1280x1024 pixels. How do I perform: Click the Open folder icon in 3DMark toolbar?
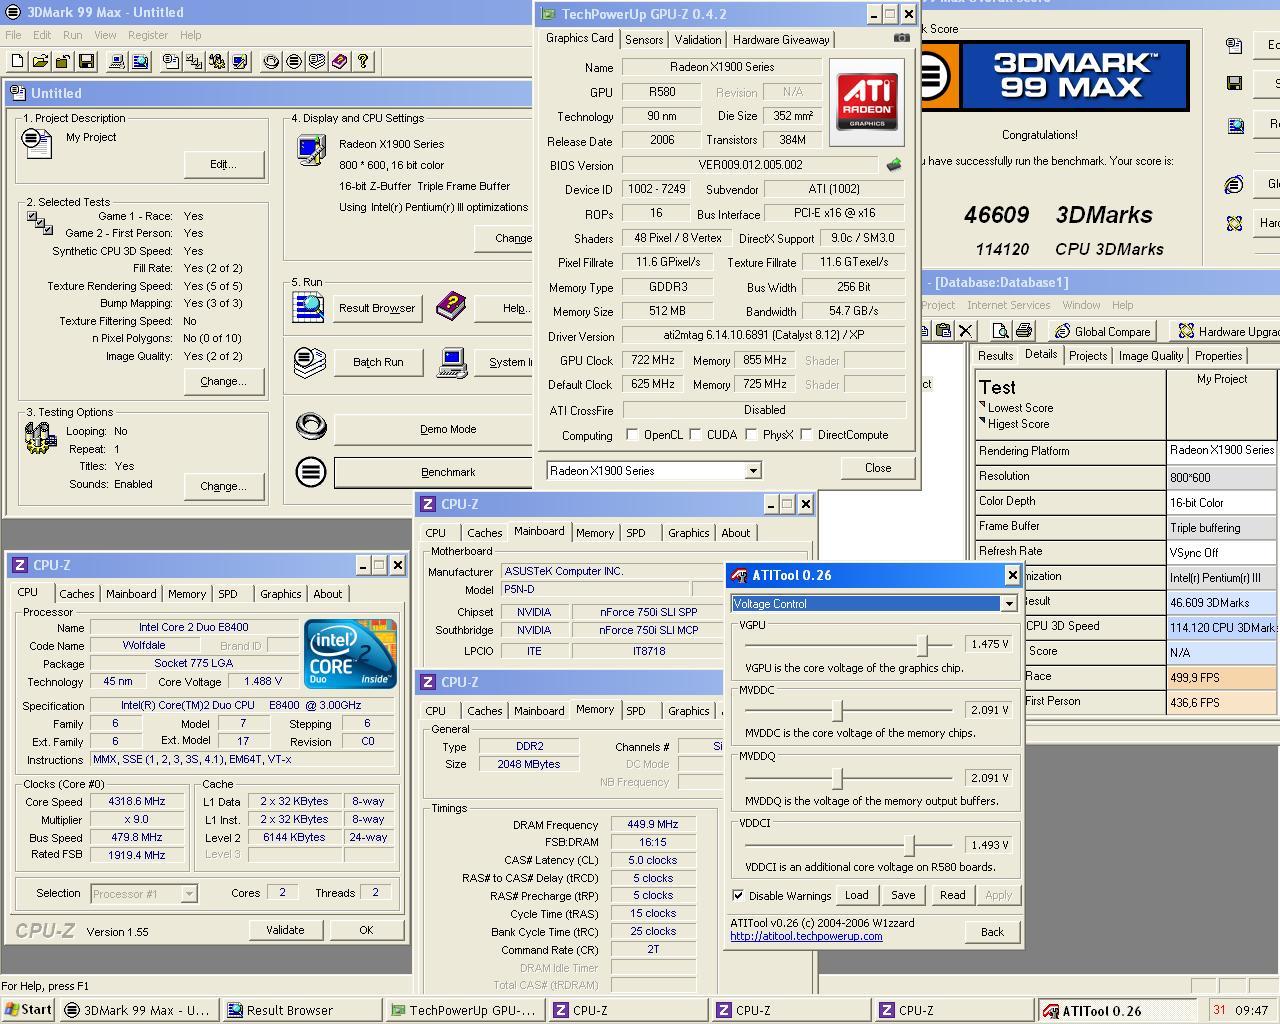coord(40,61)
